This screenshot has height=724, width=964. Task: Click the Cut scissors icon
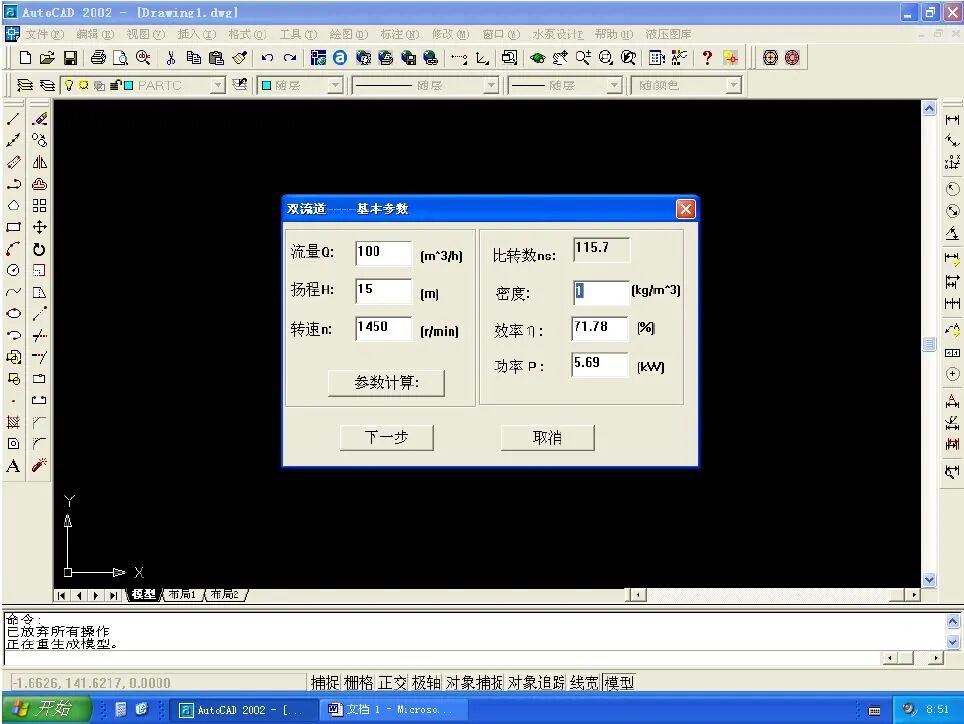(171, 58)
